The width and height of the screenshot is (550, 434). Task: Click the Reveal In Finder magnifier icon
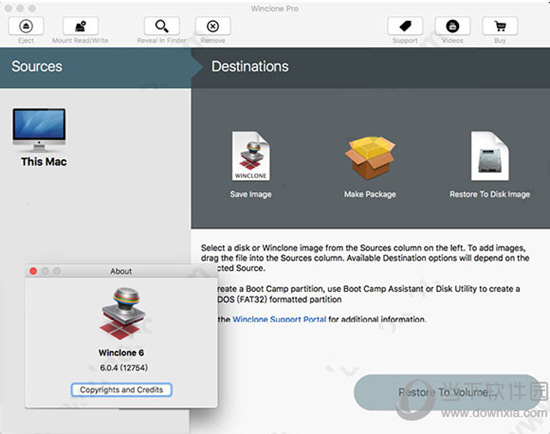(x=162, y=26)
